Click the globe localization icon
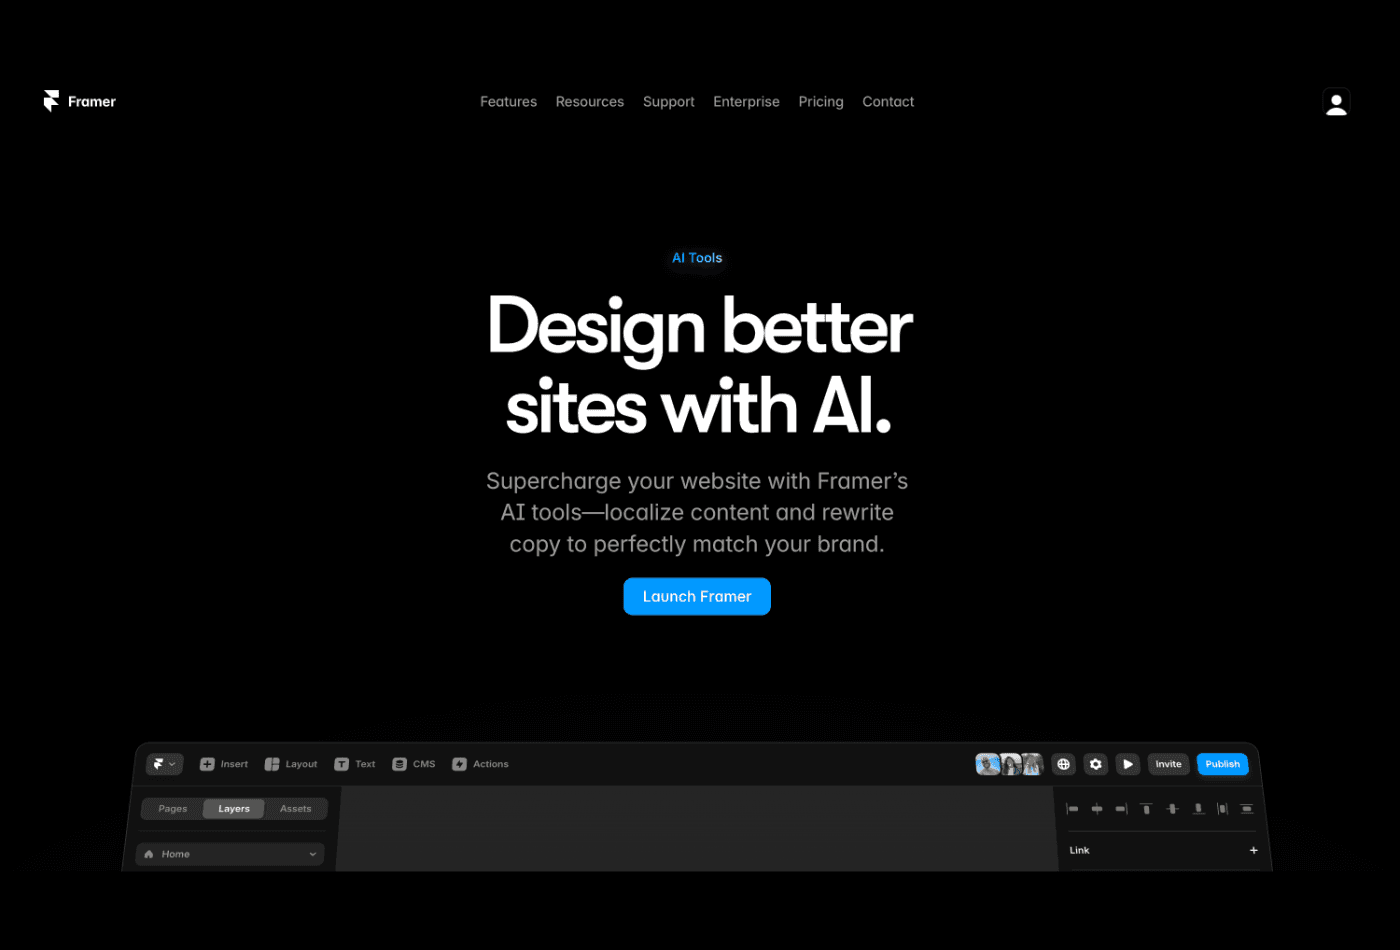Image resolution: width=1400 pixels, height=950 pixels. [x=1063, y=764]
